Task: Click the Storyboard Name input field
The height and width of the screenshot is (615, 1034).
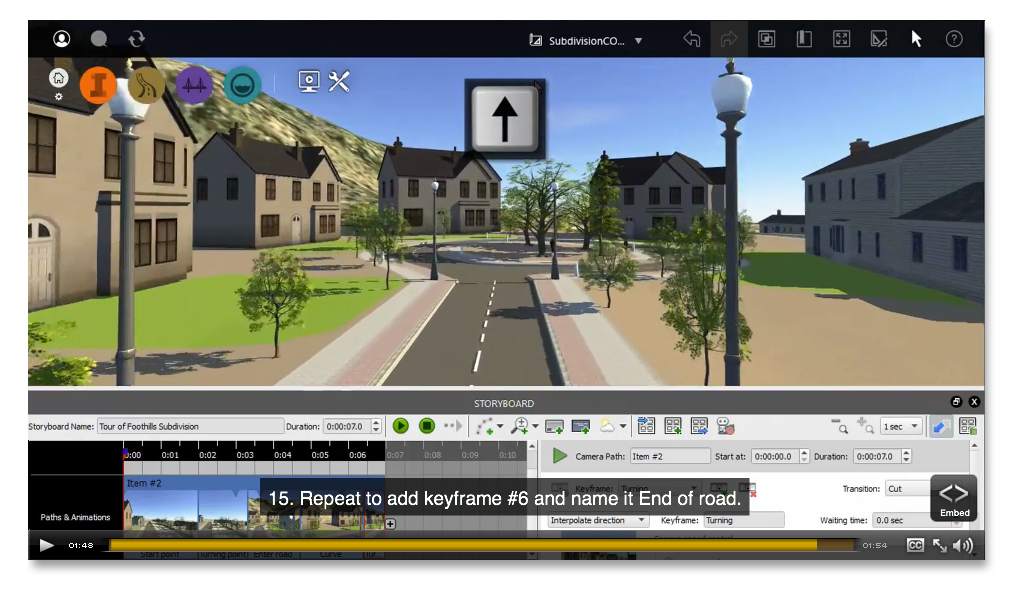Action: [191, 426]
